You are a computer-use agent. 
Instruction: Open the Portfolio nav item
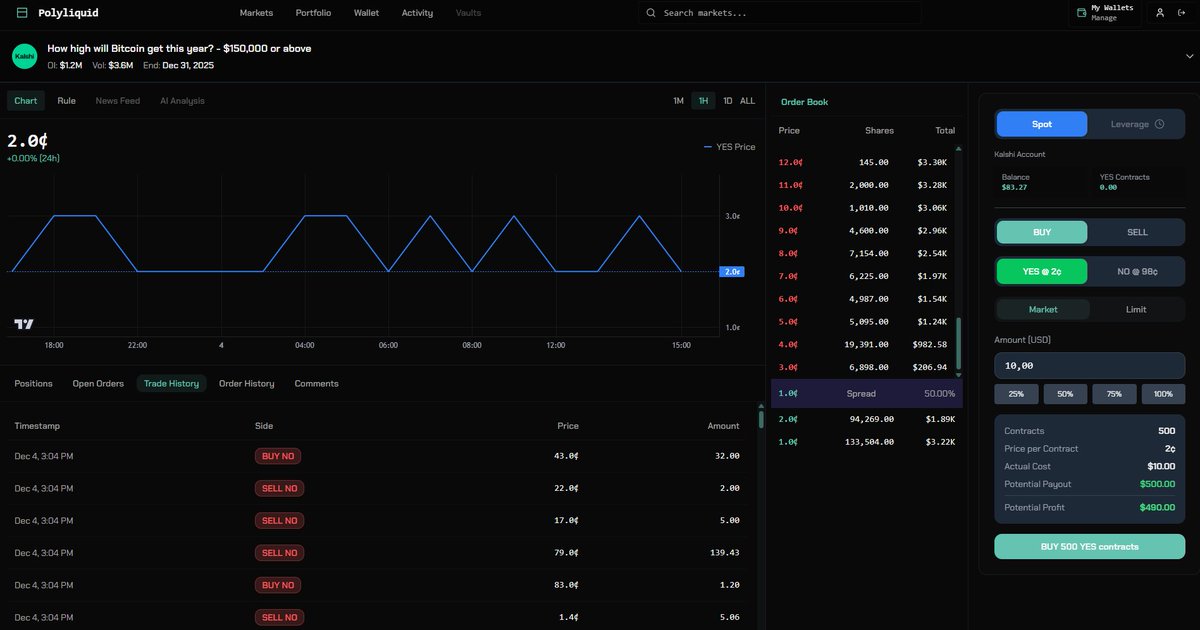pos(314,13)
